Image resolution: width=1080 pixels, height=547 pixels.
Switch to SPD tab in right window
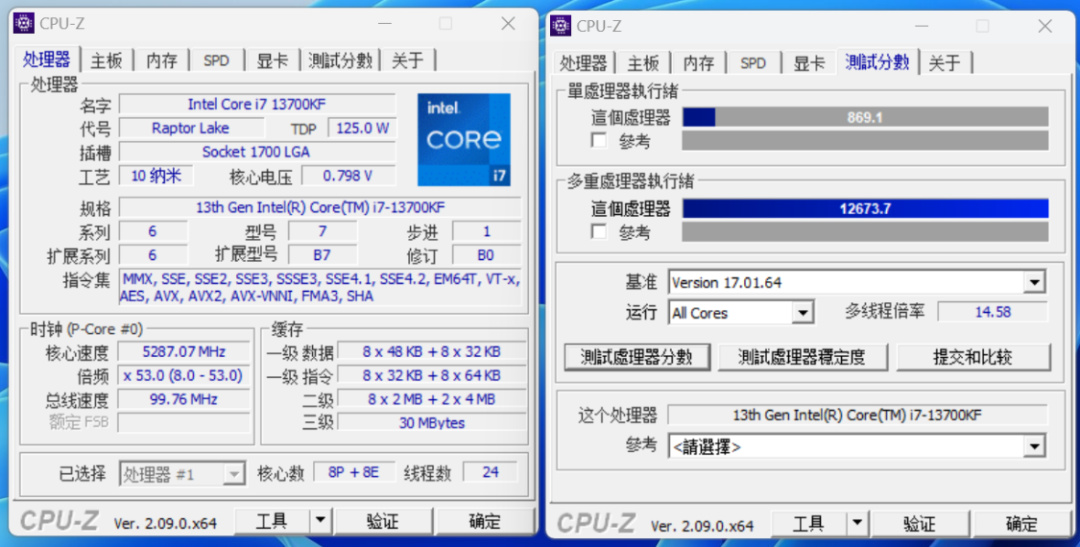[x=753, y=63]
